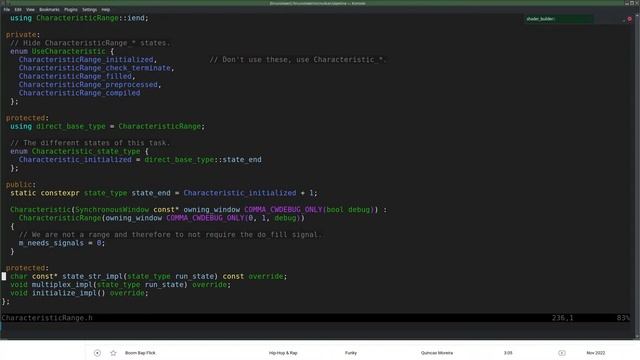The width and height of the screenshot is (640, 360).
Task: Click the 'char const* state_str_impl' line
Action: click(149, 276)
